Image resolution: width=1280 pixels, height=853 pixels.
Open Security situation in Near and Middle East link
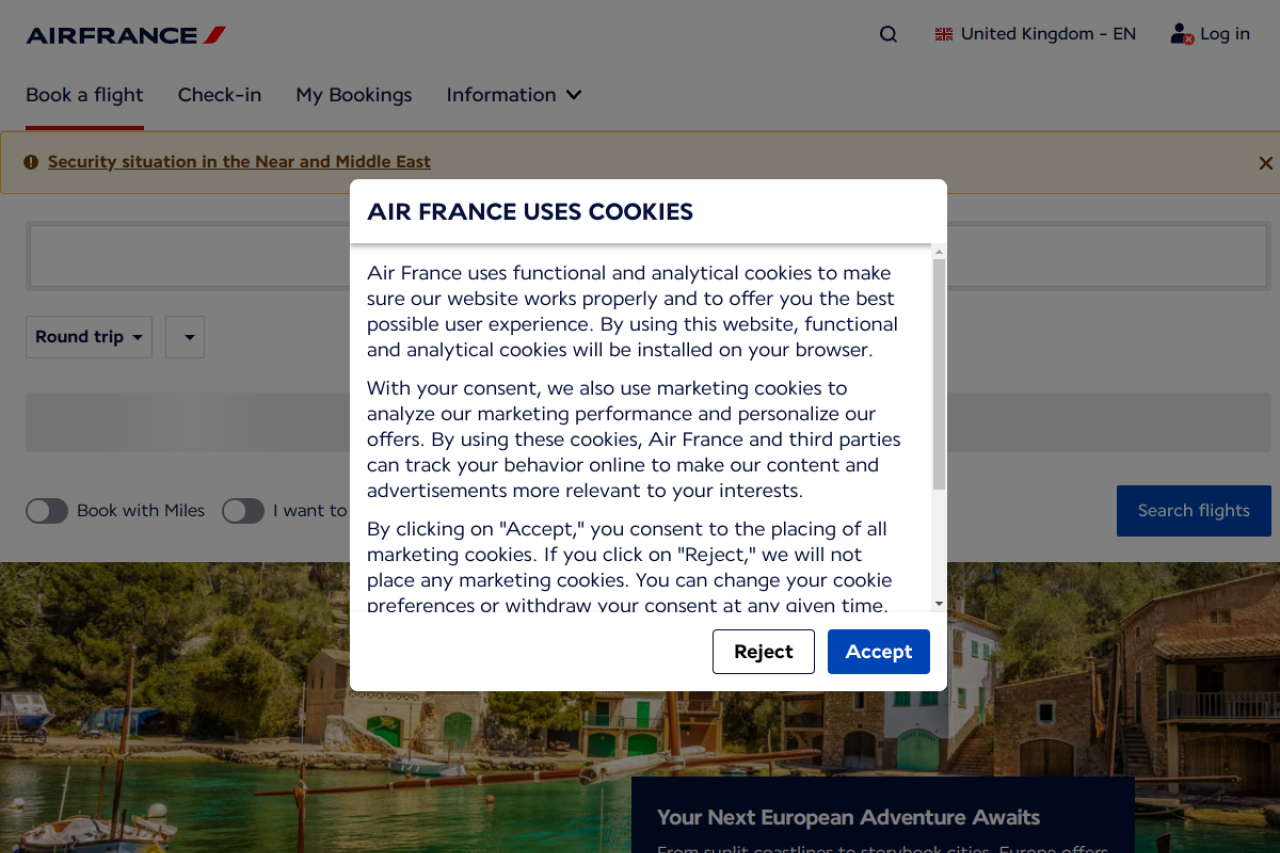pos(239,162)
